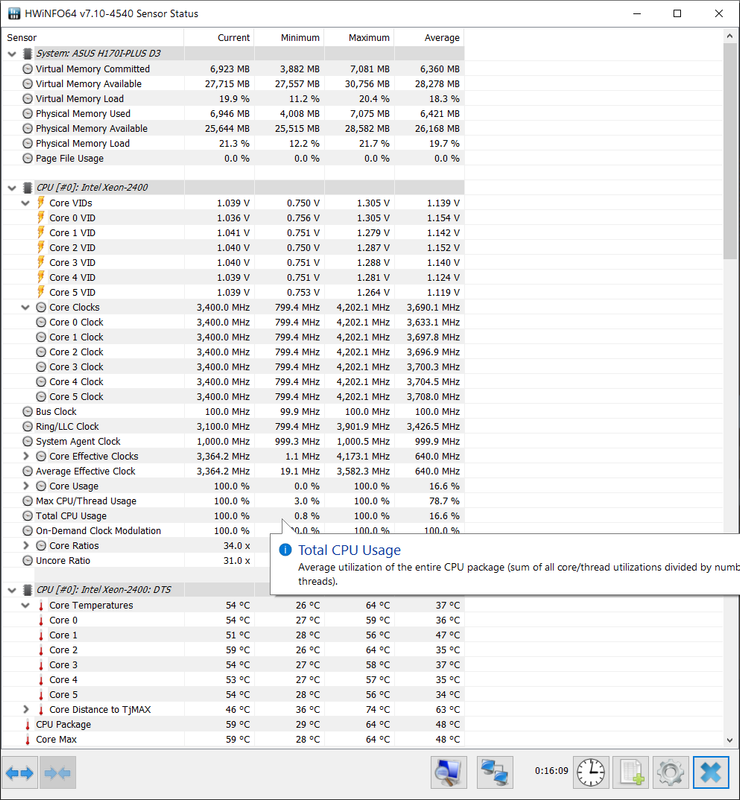Collapse the Core Clocks subtree
This screenshot has width=740, height=800.
click(26, 307)
